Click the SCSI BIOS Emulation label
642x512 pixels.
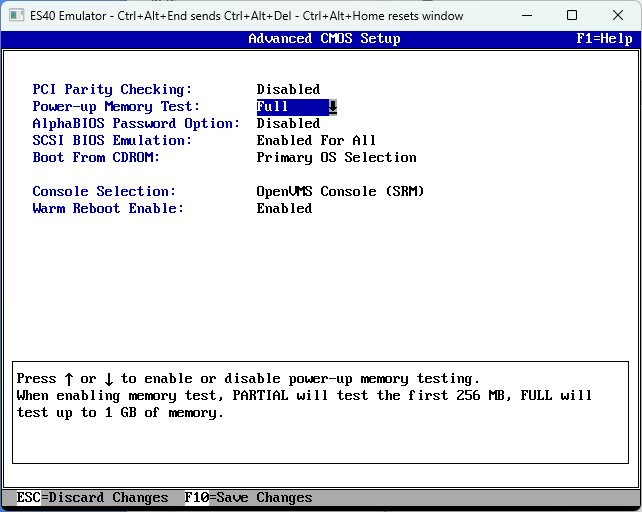click(x=112, y=140)
